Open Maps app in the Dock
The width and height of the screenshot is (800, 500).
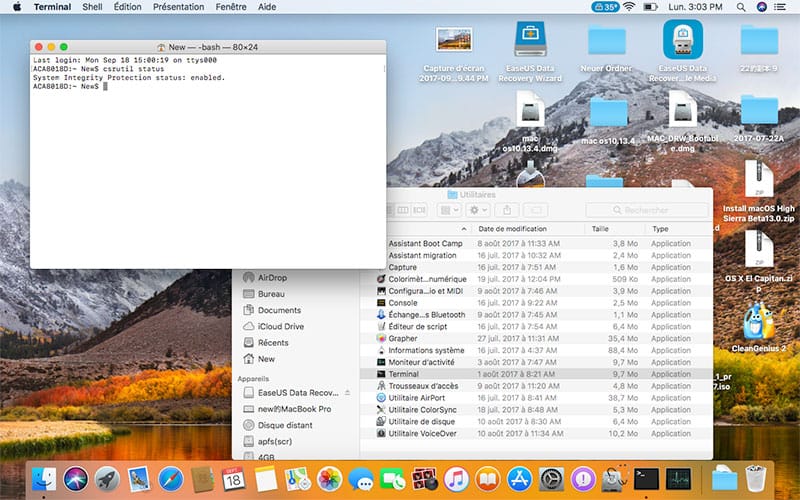click(x=297, y=480)
